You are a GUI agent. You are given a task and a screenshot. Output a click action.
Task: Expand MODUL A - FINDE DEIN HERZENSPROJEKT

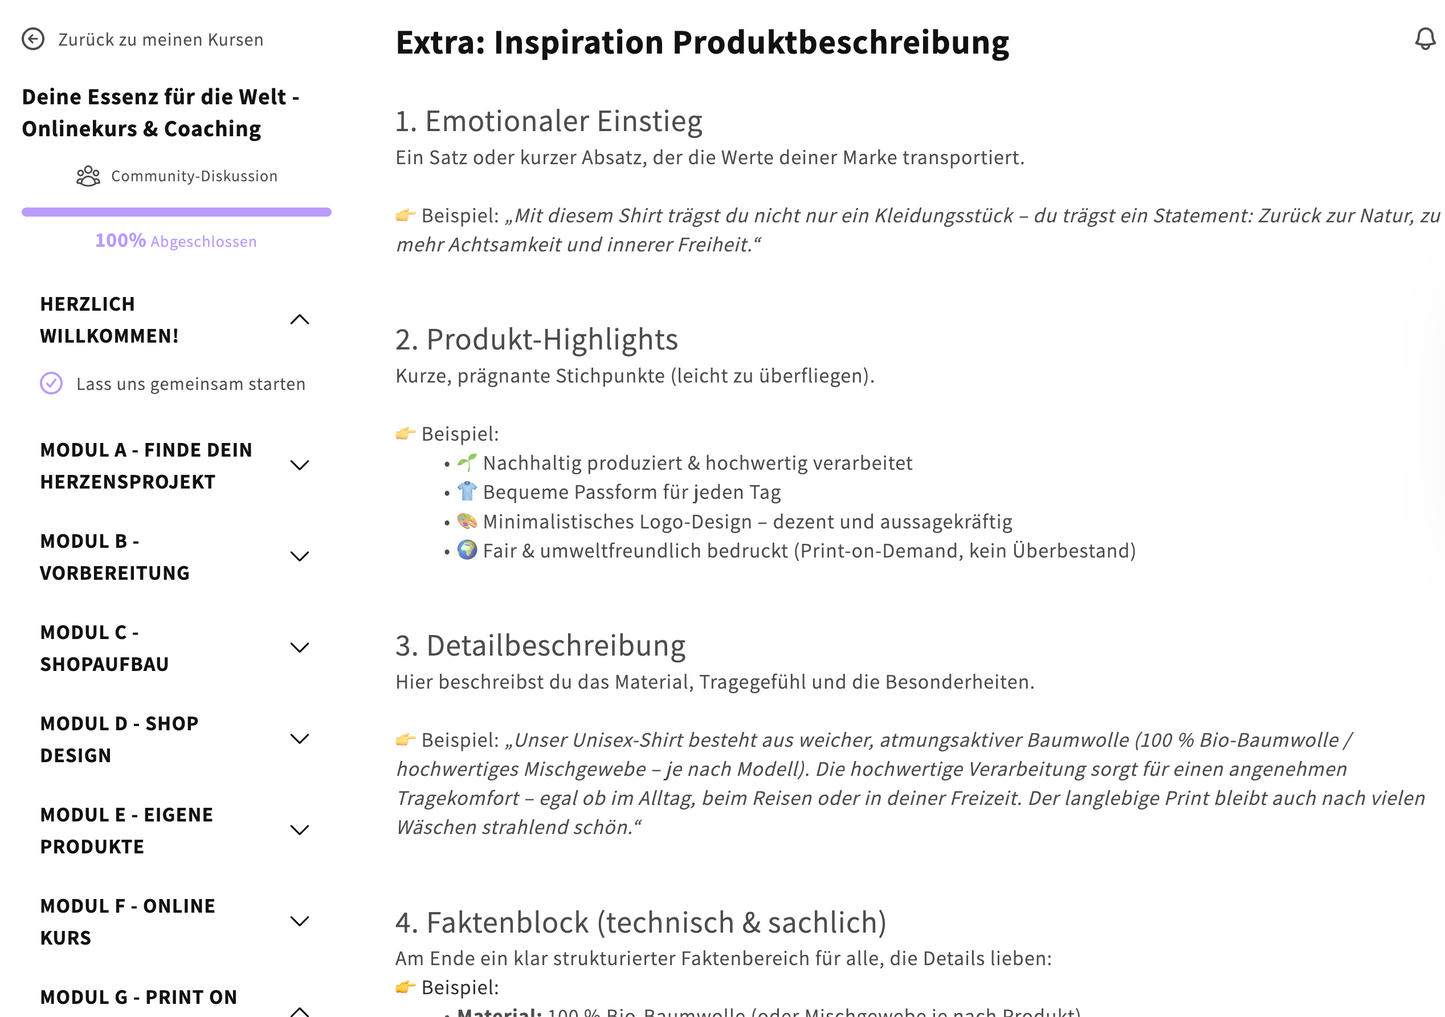coord(299,465)
